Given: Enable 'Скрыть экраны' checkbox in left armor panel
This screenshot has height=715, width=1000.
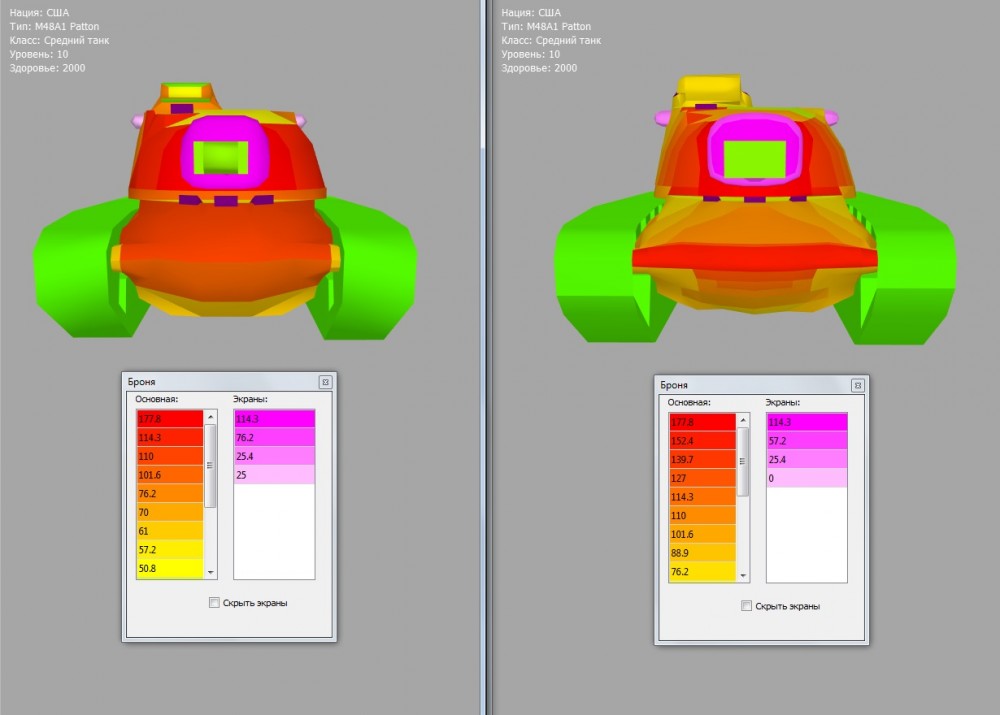Looking at the screenshot, I should click(214, 603).
